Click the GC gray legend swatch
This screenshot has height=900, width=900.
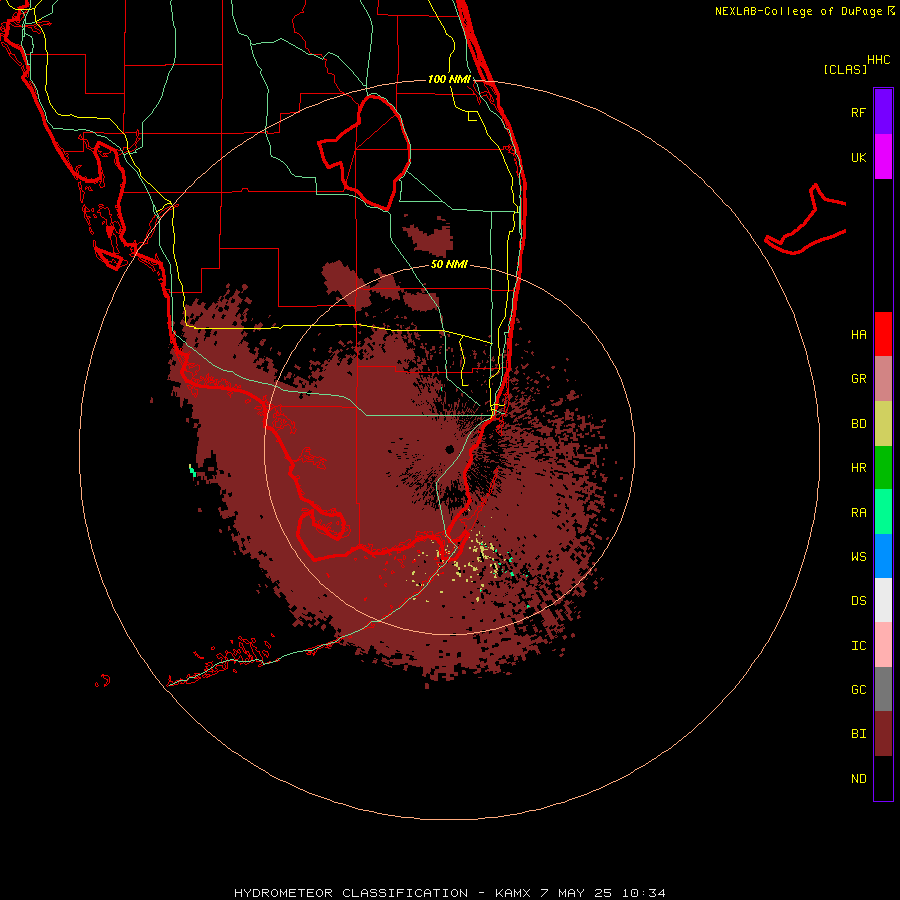click(883, 689)
